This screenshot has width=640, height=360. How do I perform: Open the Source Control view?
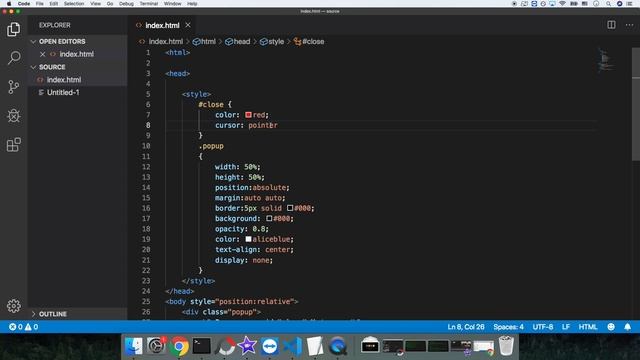click(13, 87)
